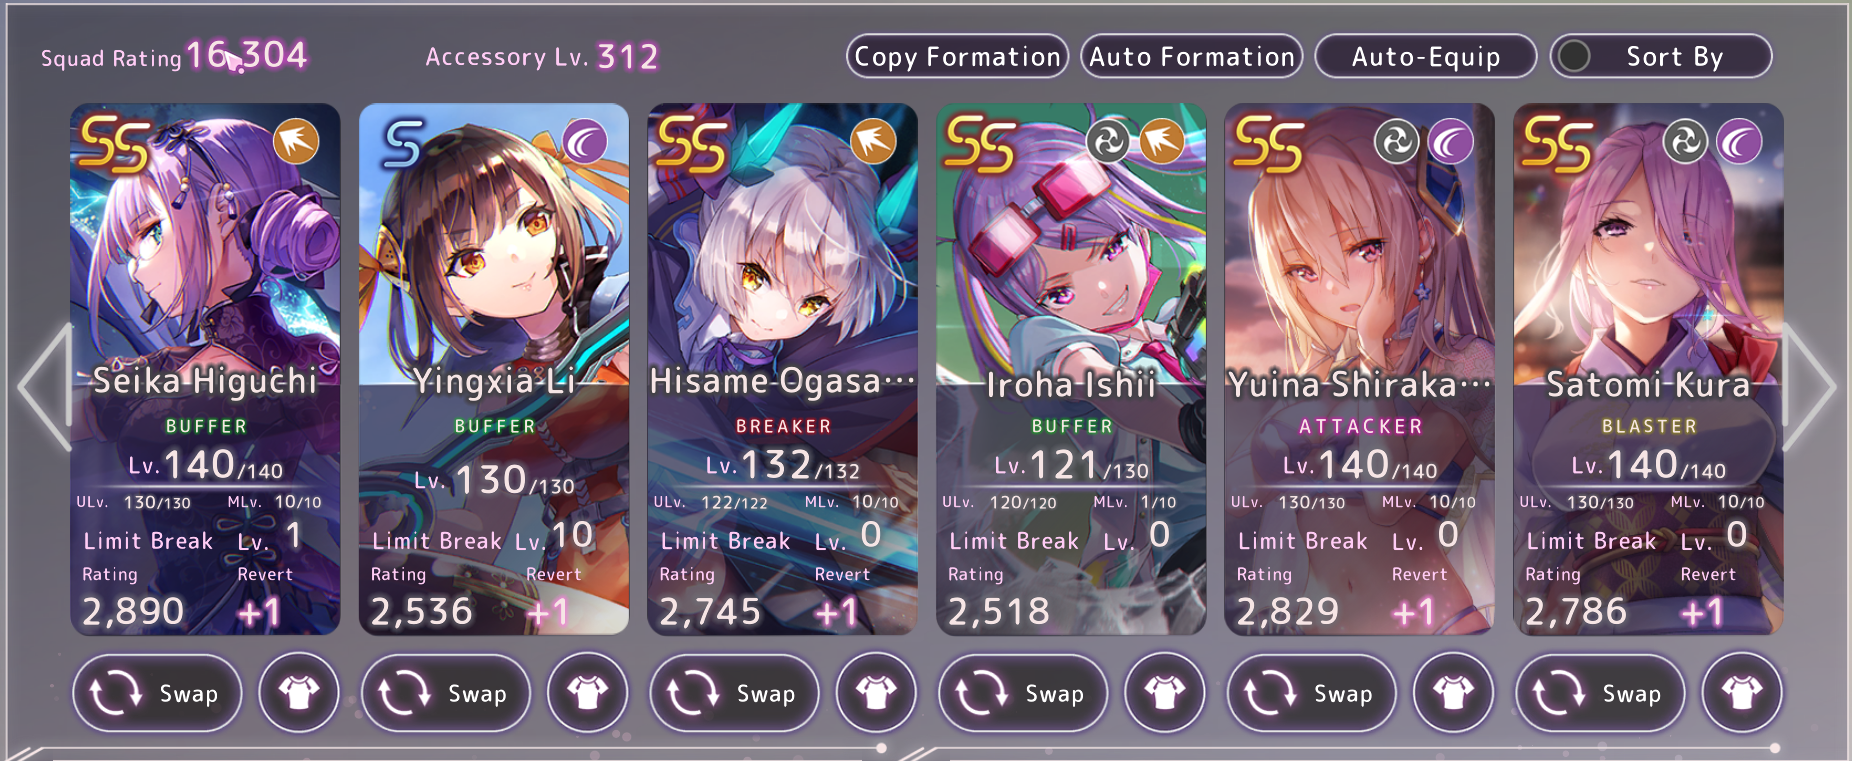Open costume icon under Yuina Shiraka
1852x761 pixels.
coord(1453,692)
